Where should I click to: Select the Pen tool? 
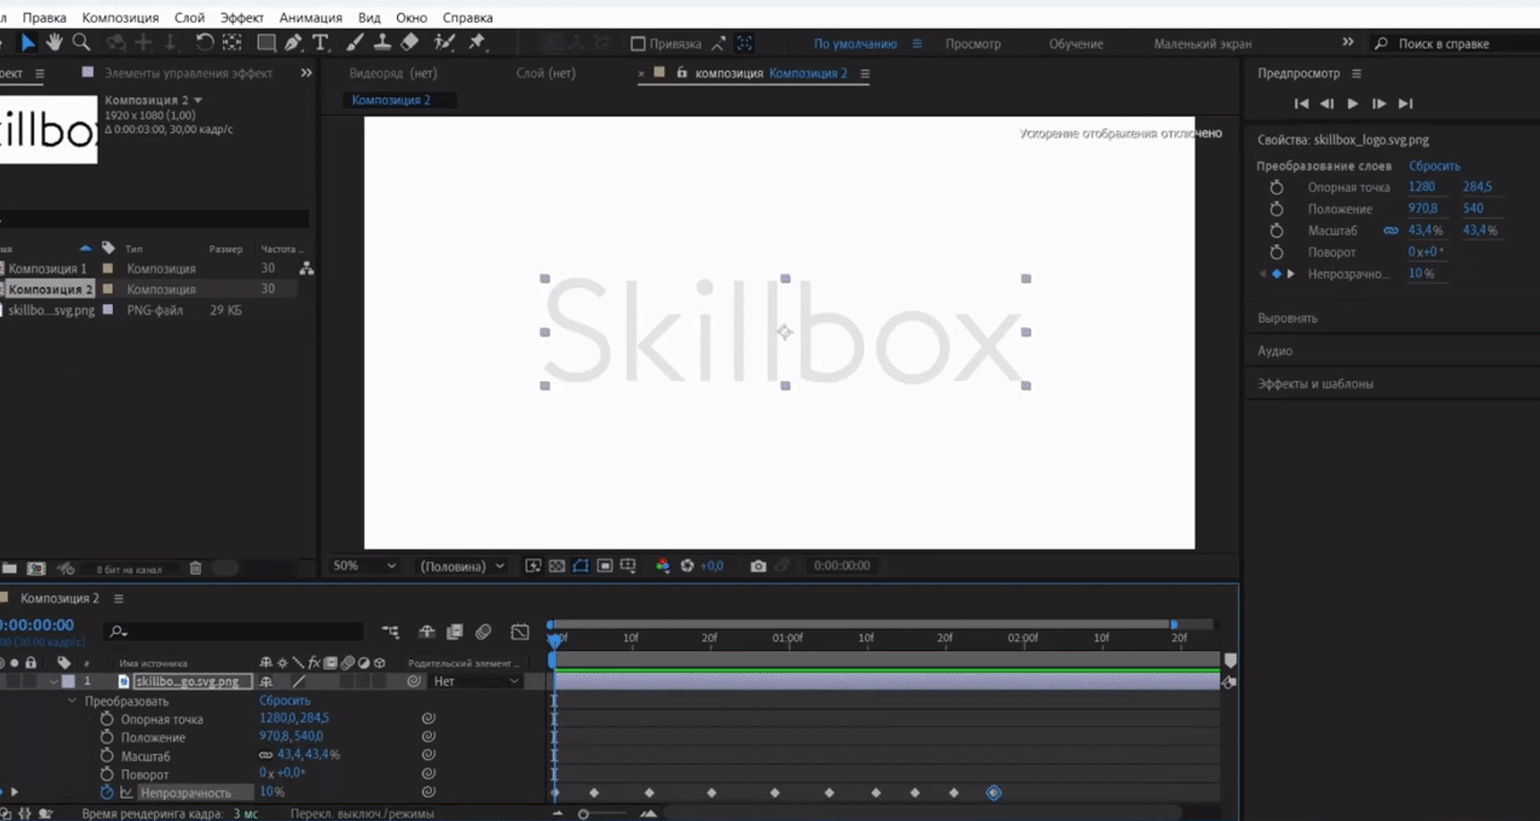coord(293,42)
